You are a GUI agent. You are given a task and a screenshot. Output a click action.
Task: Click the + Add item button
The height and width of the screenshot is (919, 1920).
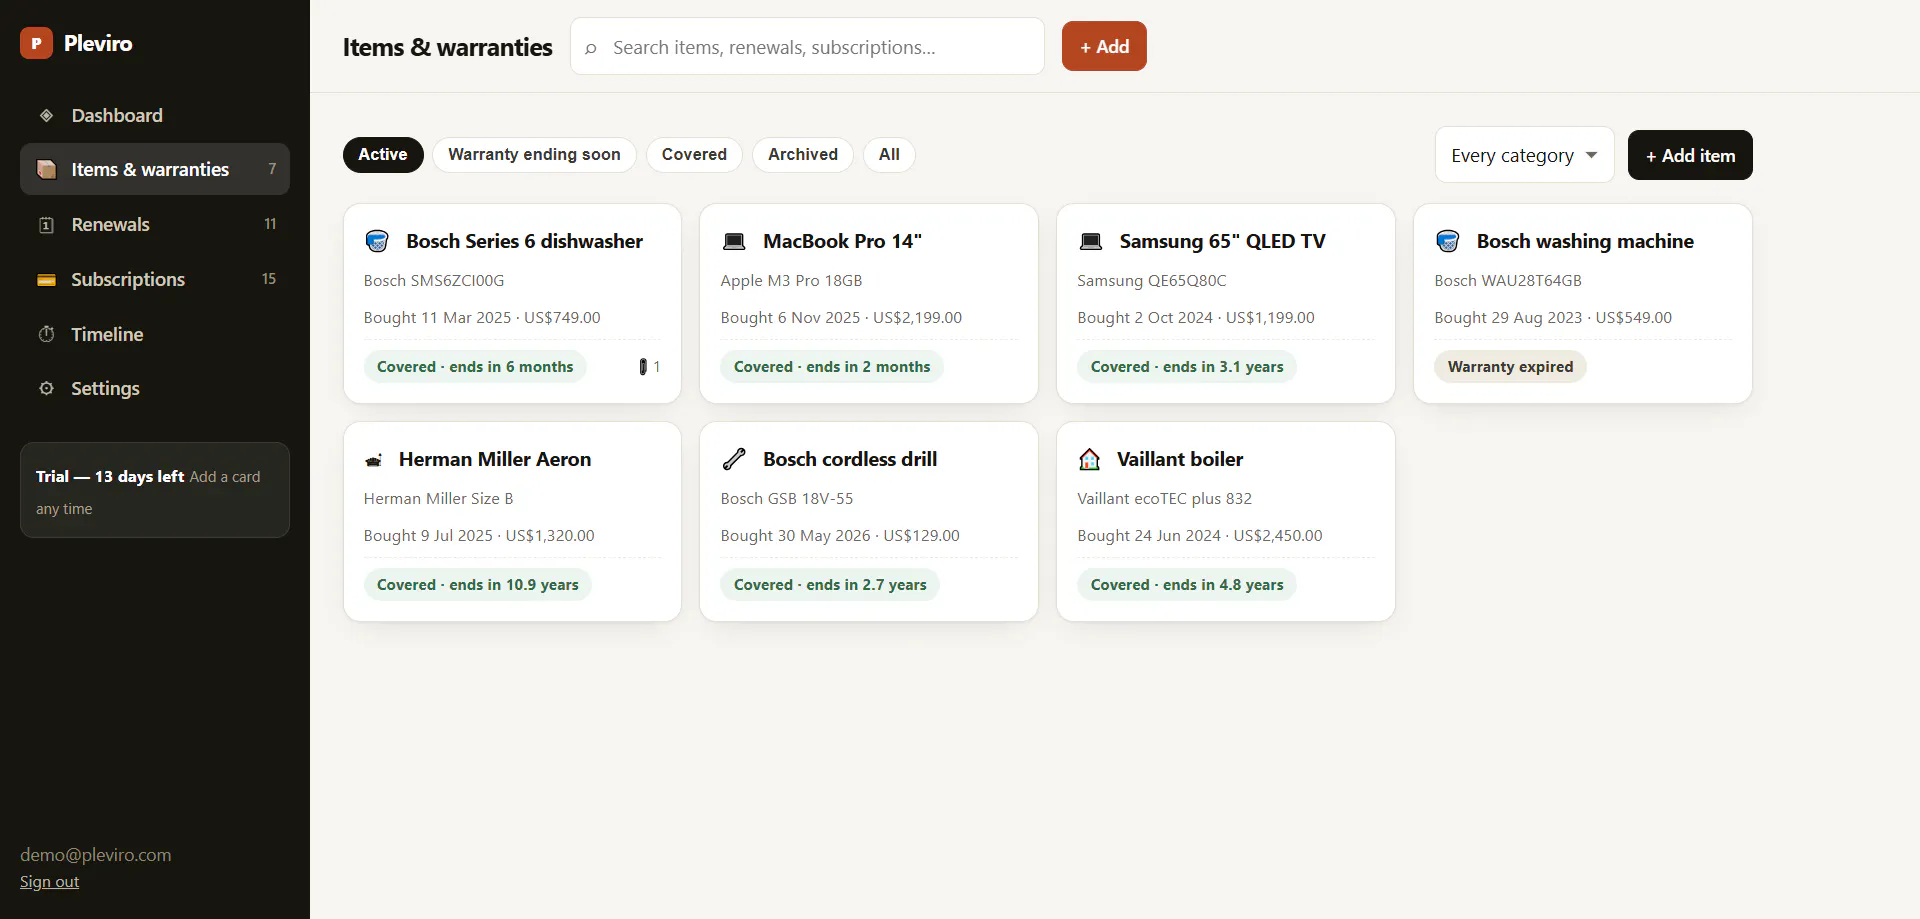(1690, 155)
